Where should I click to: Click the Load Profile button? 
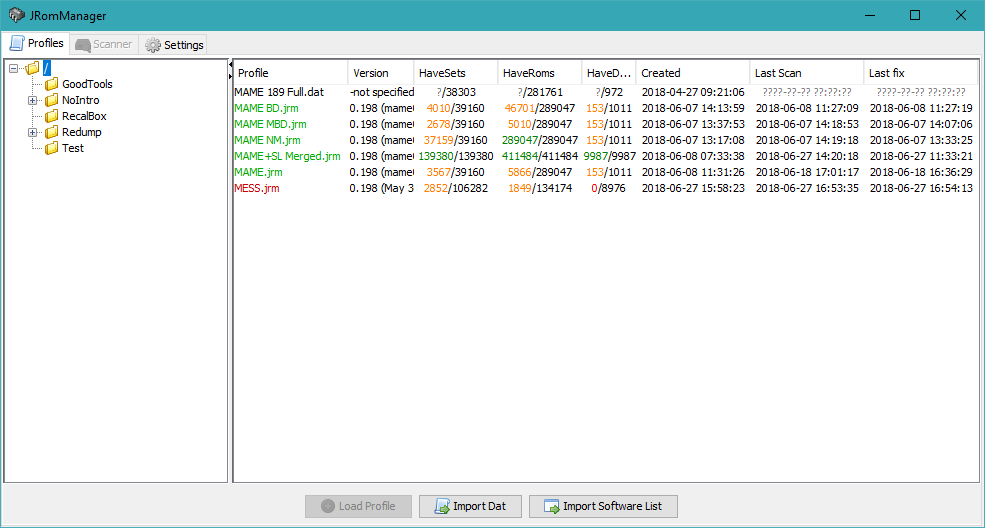click(358, 506)
